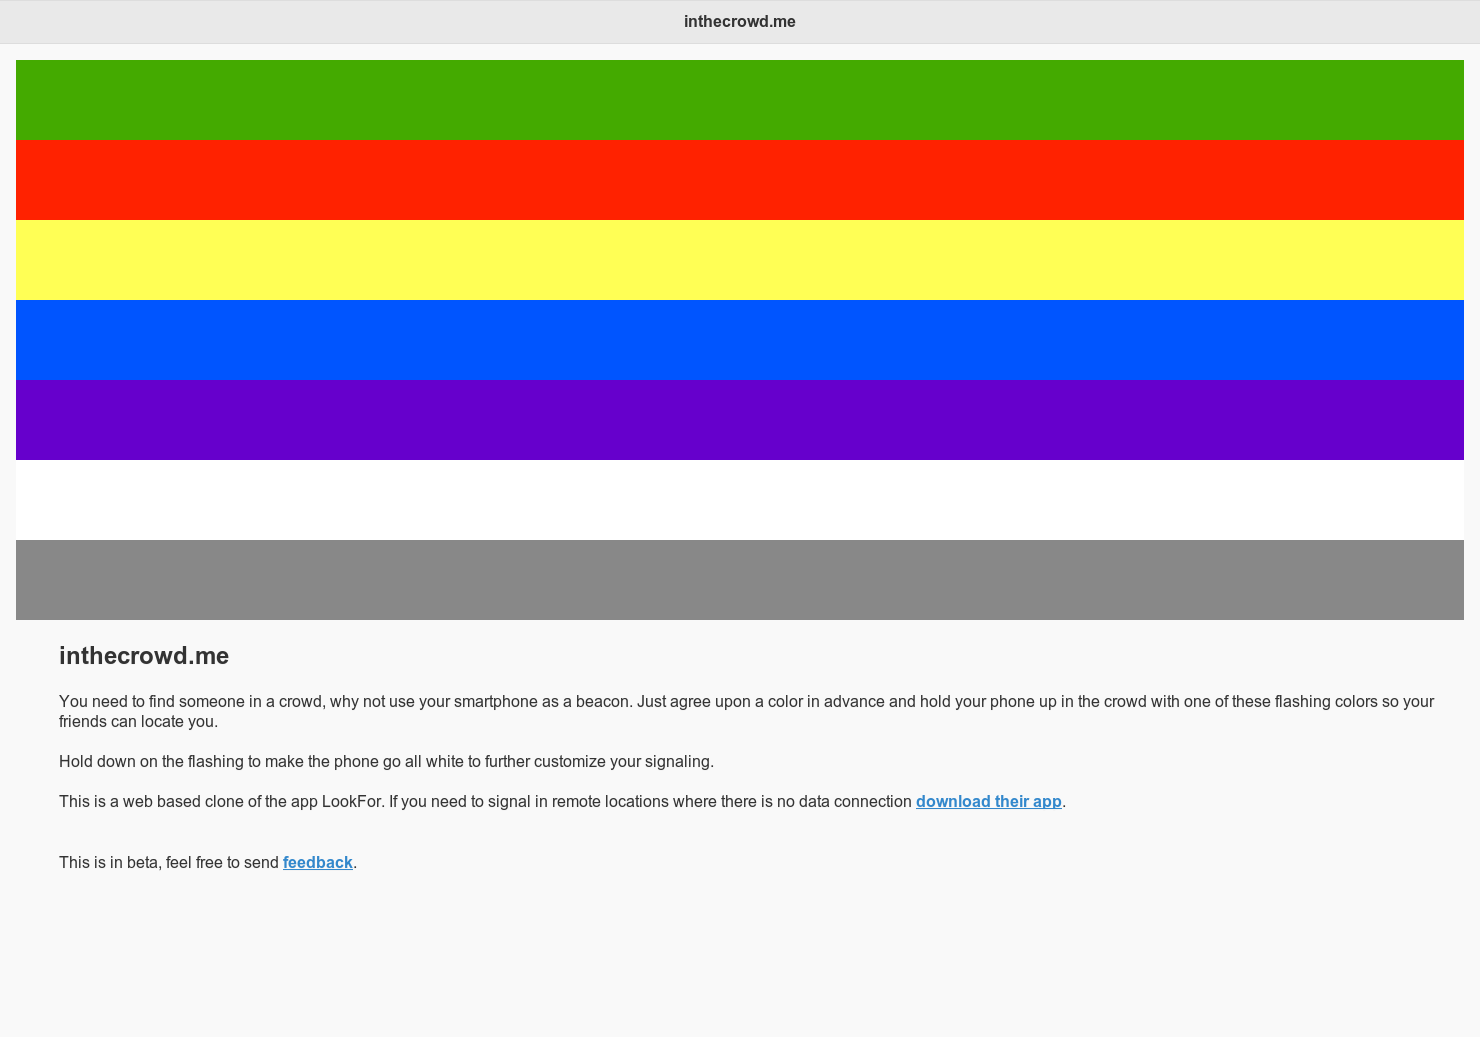Select the white color bar
This screenshot has width=1480, height=1037.
tap(740, 500)
